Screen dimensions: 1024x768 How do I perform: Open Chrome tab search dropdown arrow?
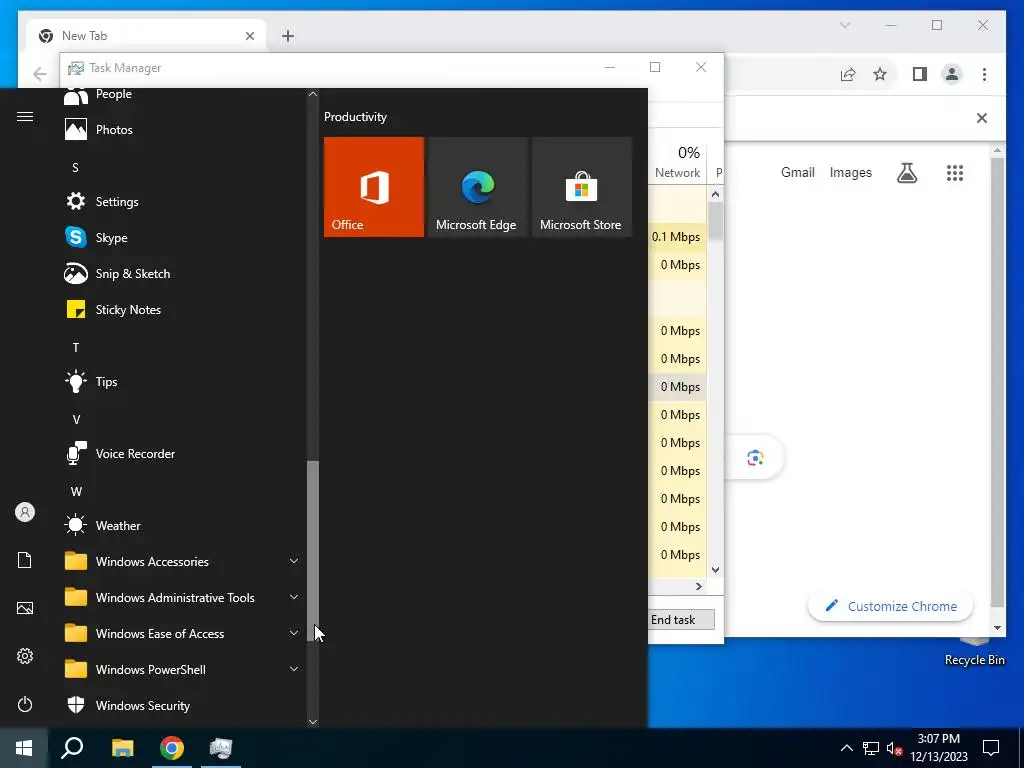pos(845,25)
